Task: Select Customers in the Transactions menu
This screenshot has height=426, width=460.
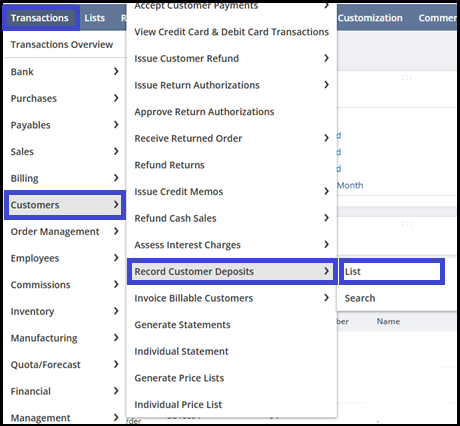Action: [65, 205]
